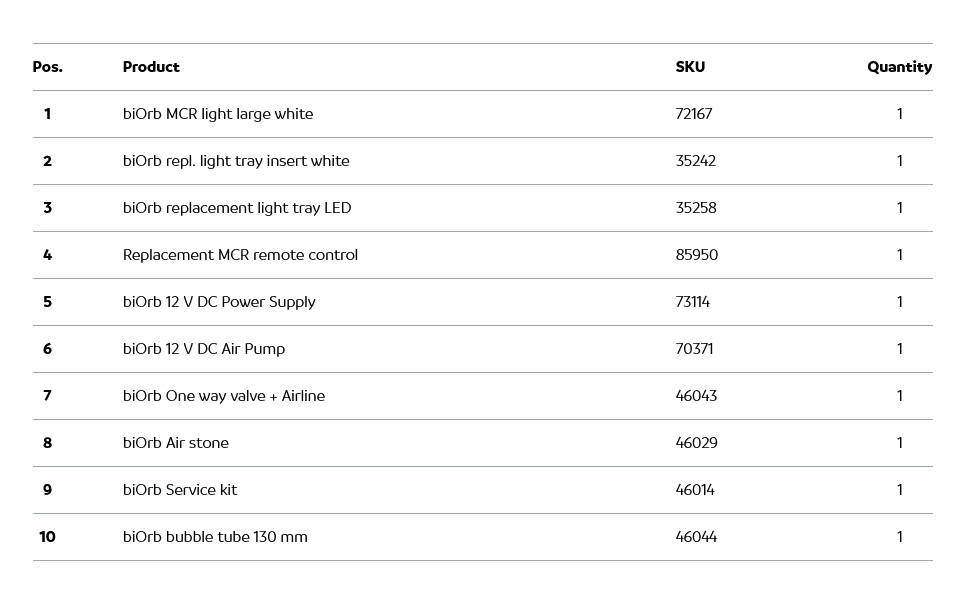The height and width of the screenshot is (611, 962).
Task: Click SKU number 46044
Action: (696, 537)
